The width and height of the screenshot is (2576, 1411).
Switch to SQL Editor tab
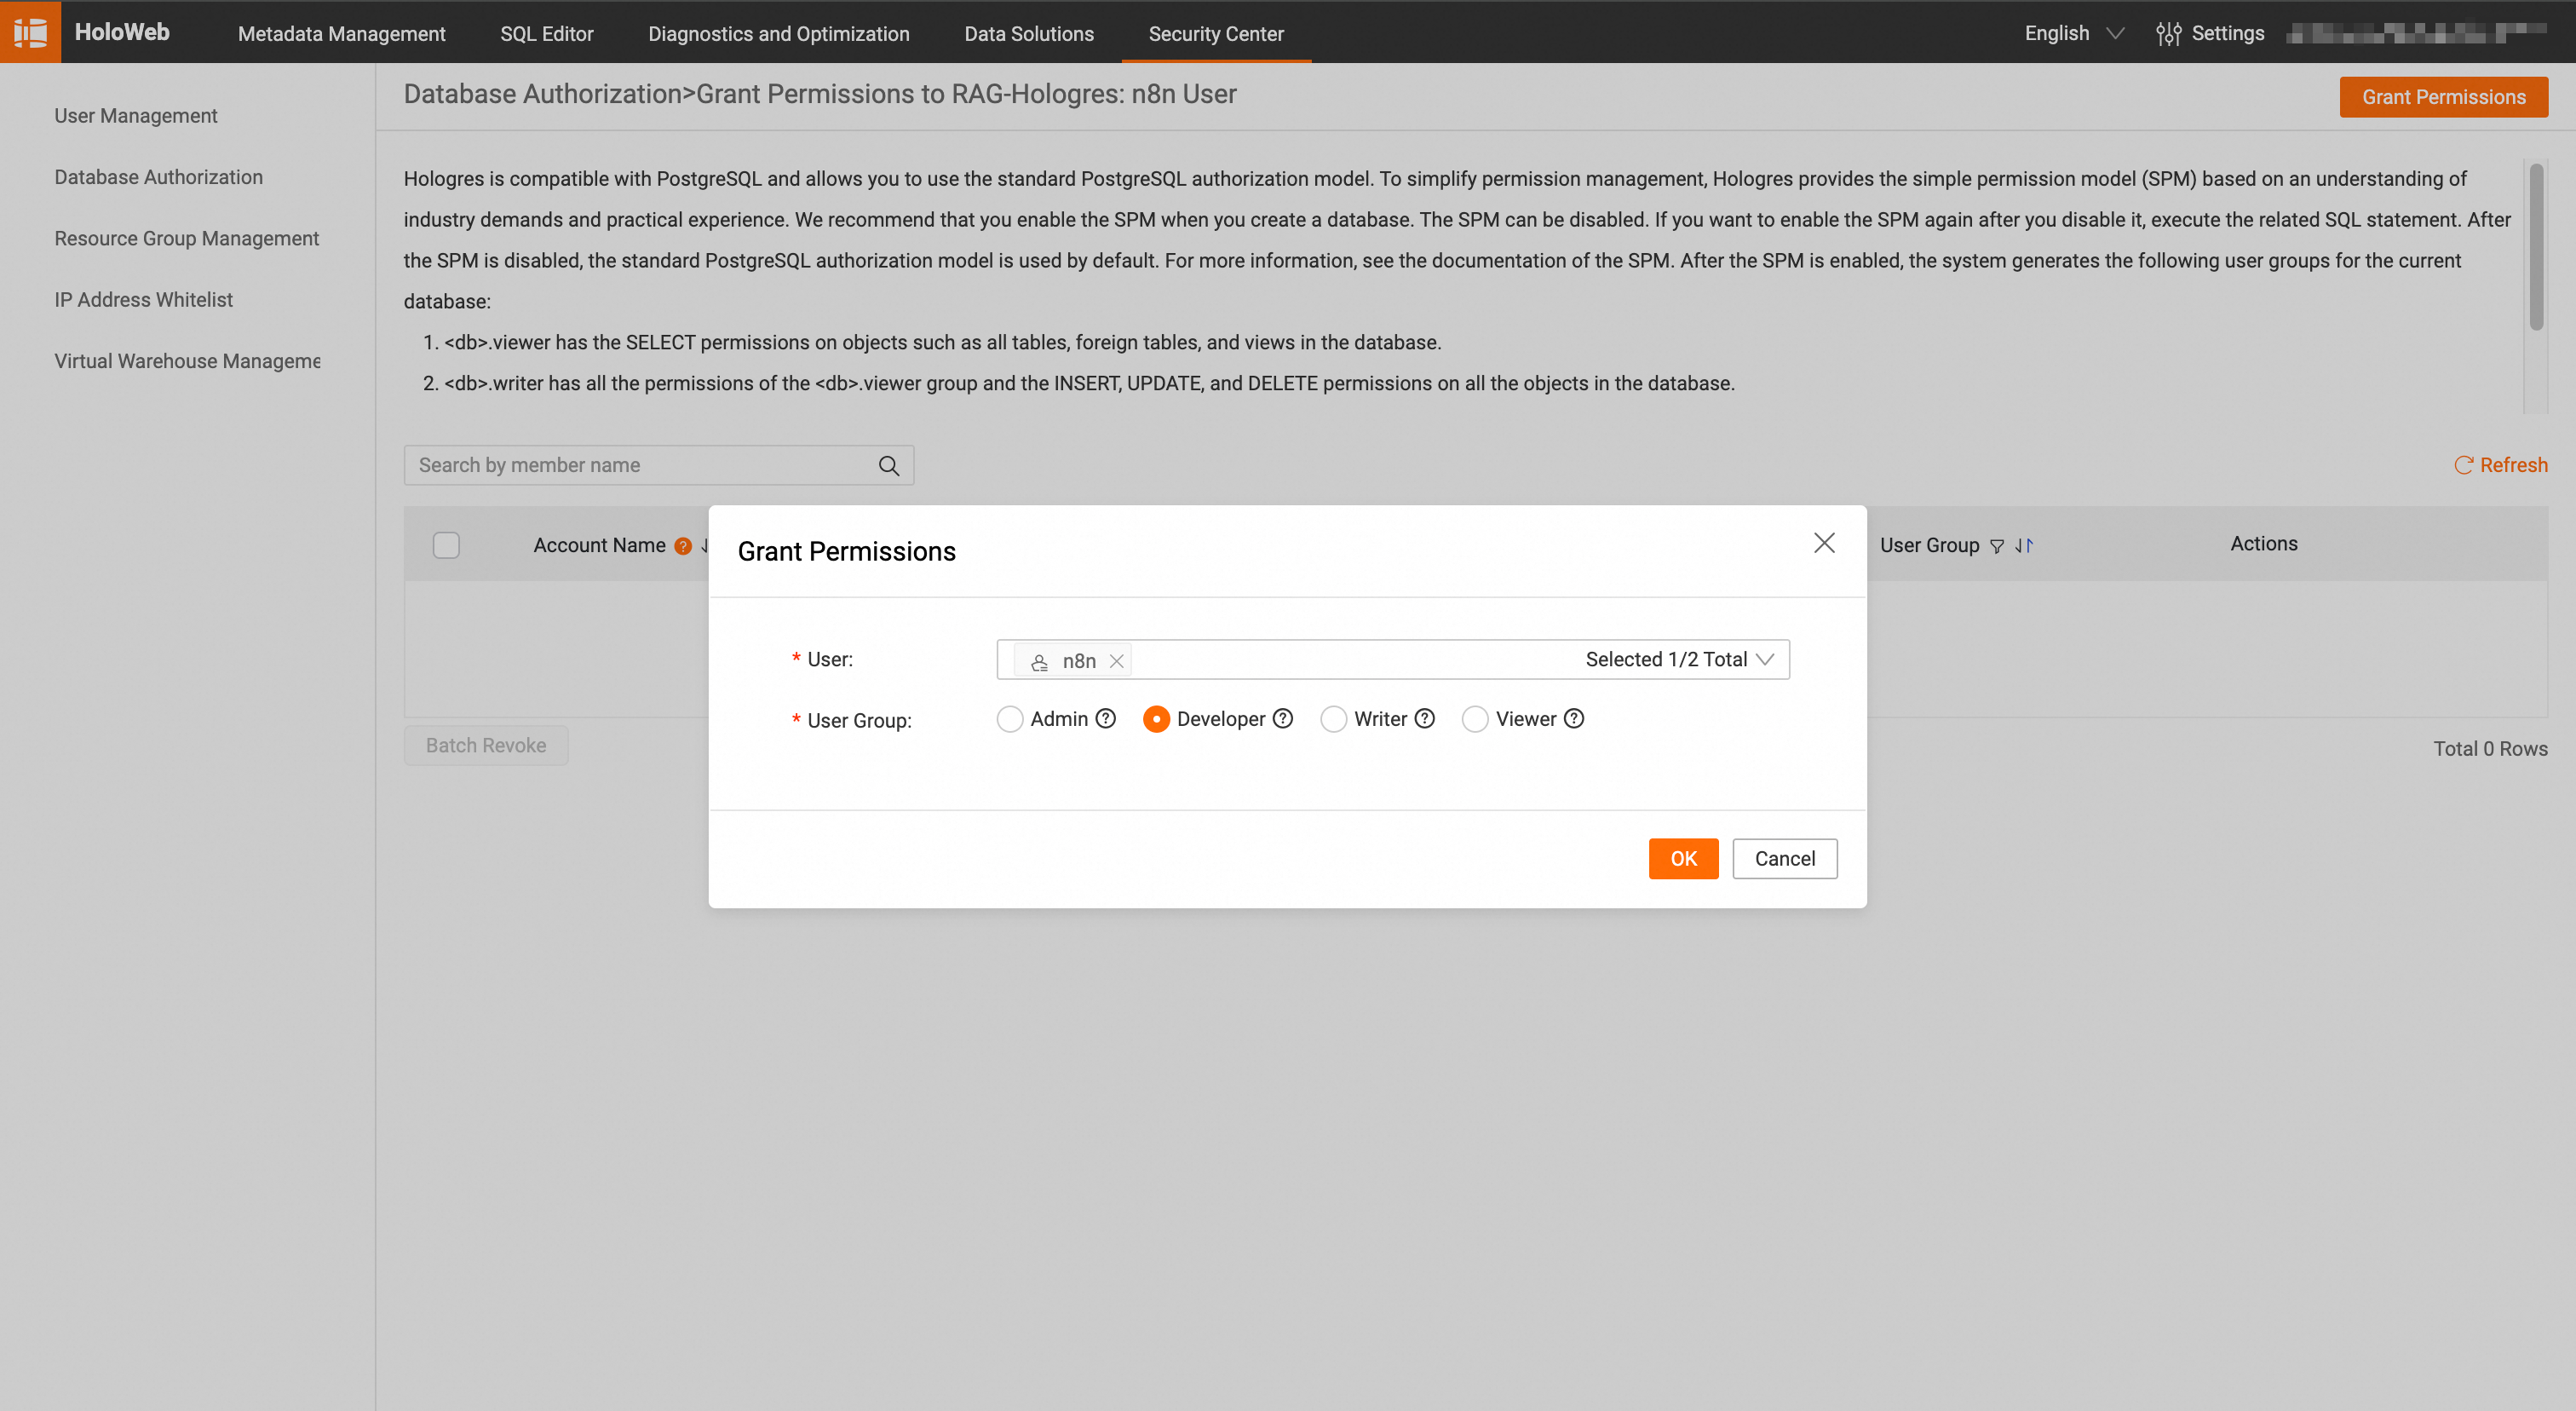pos(546,33)
